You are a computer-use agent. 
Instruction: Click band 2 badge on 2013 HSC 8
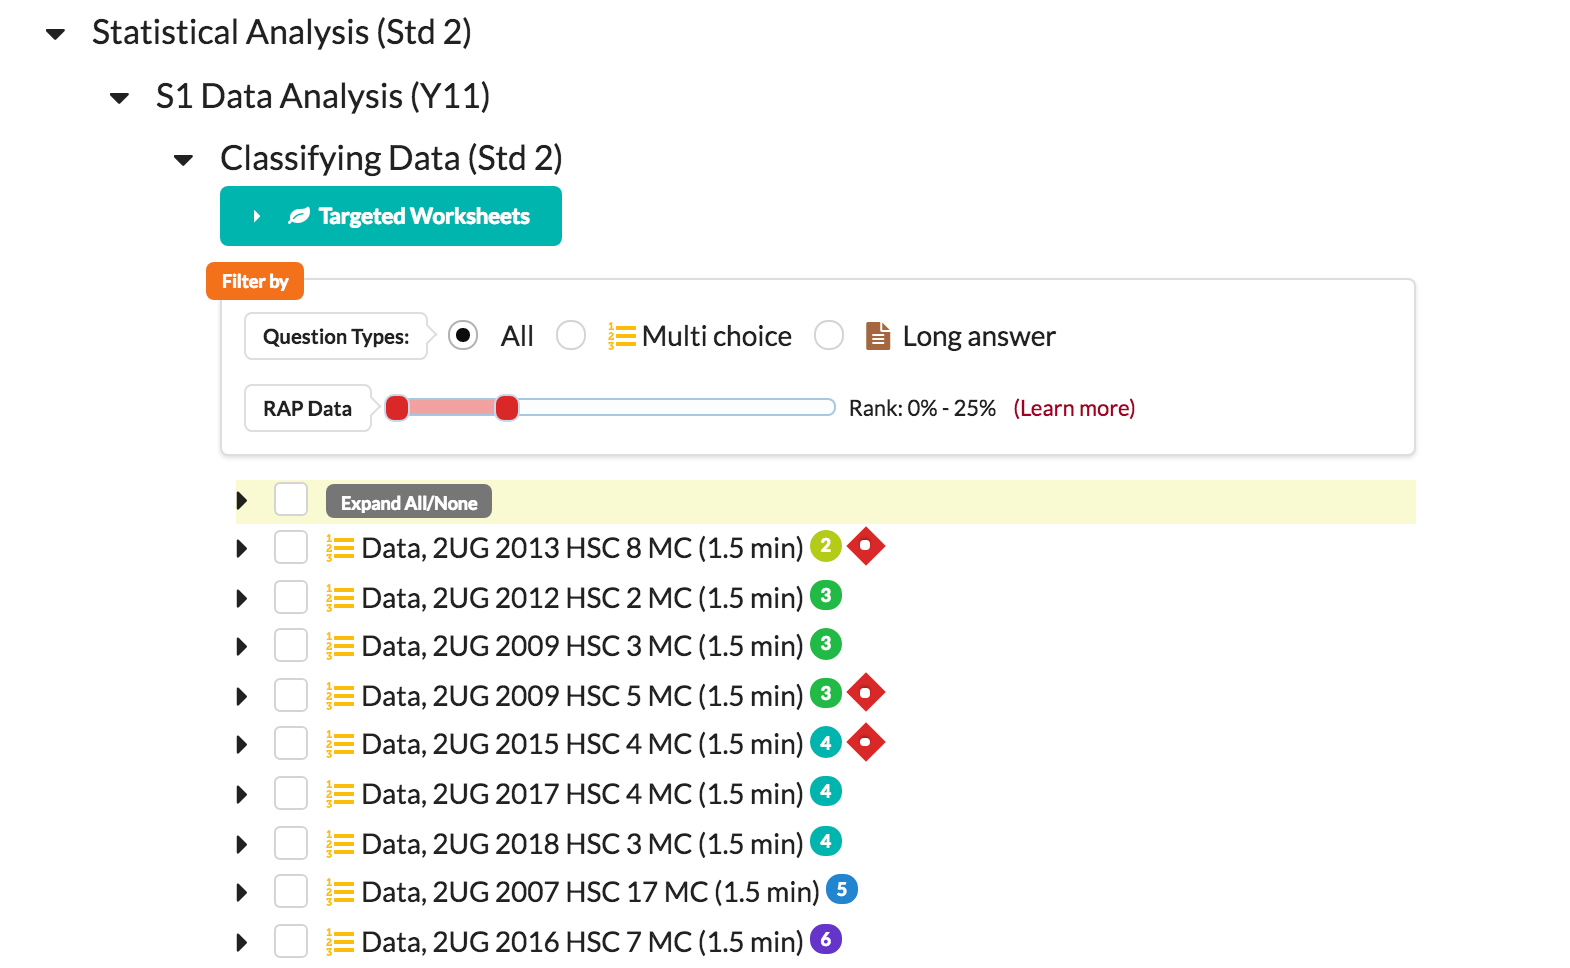(825, 546)
